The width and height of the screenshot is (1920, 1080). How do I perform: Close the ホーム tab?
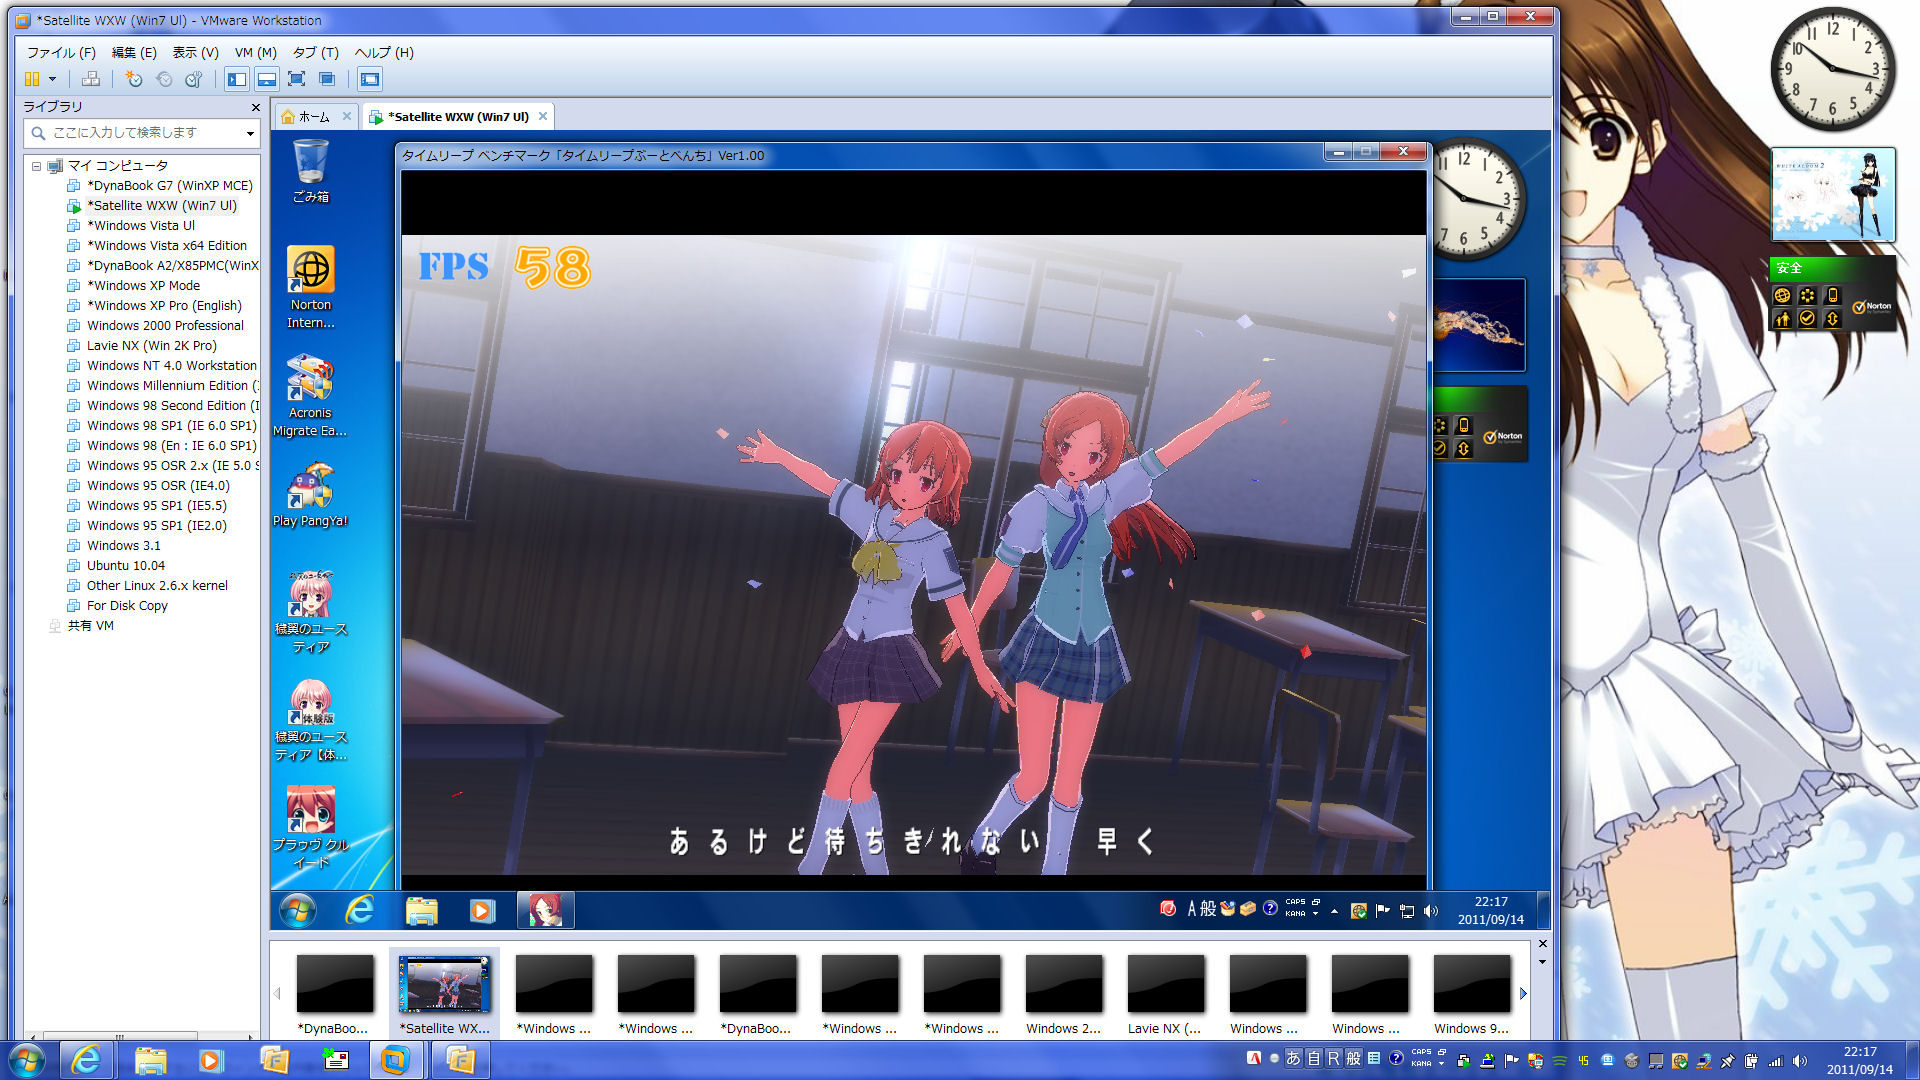coord(347,116)
